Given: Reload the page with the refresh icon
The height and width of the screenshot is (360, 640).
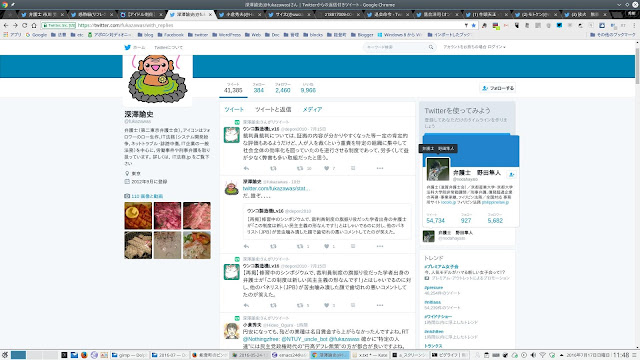Looking at the screenshot, I should click(24, 25).
